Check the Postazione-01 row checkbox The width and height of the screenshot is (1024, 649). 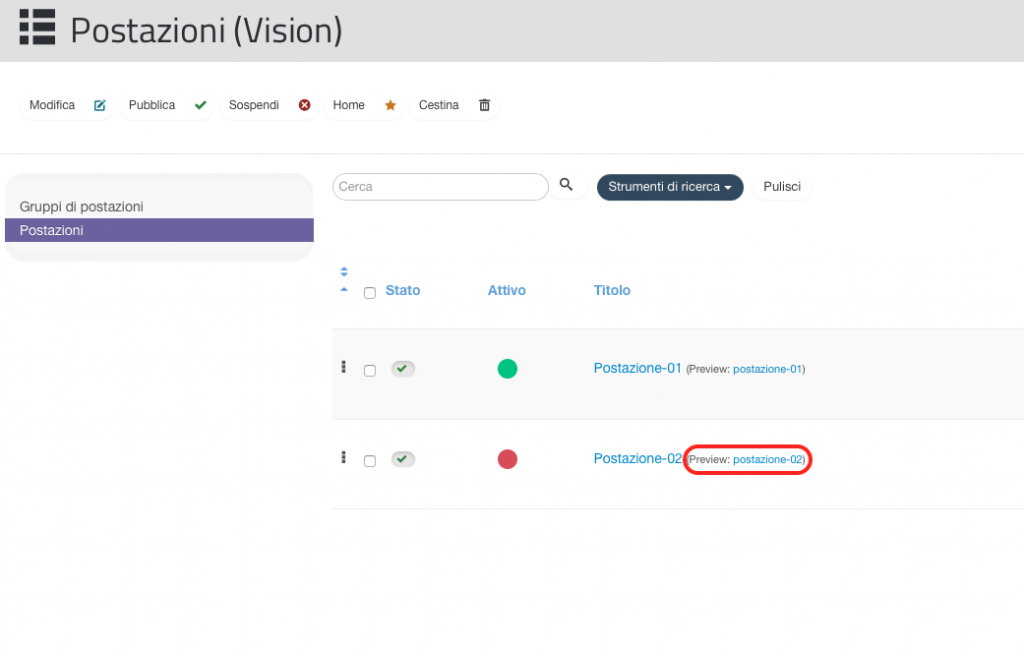pyautogui.click(x=370, y=370)
